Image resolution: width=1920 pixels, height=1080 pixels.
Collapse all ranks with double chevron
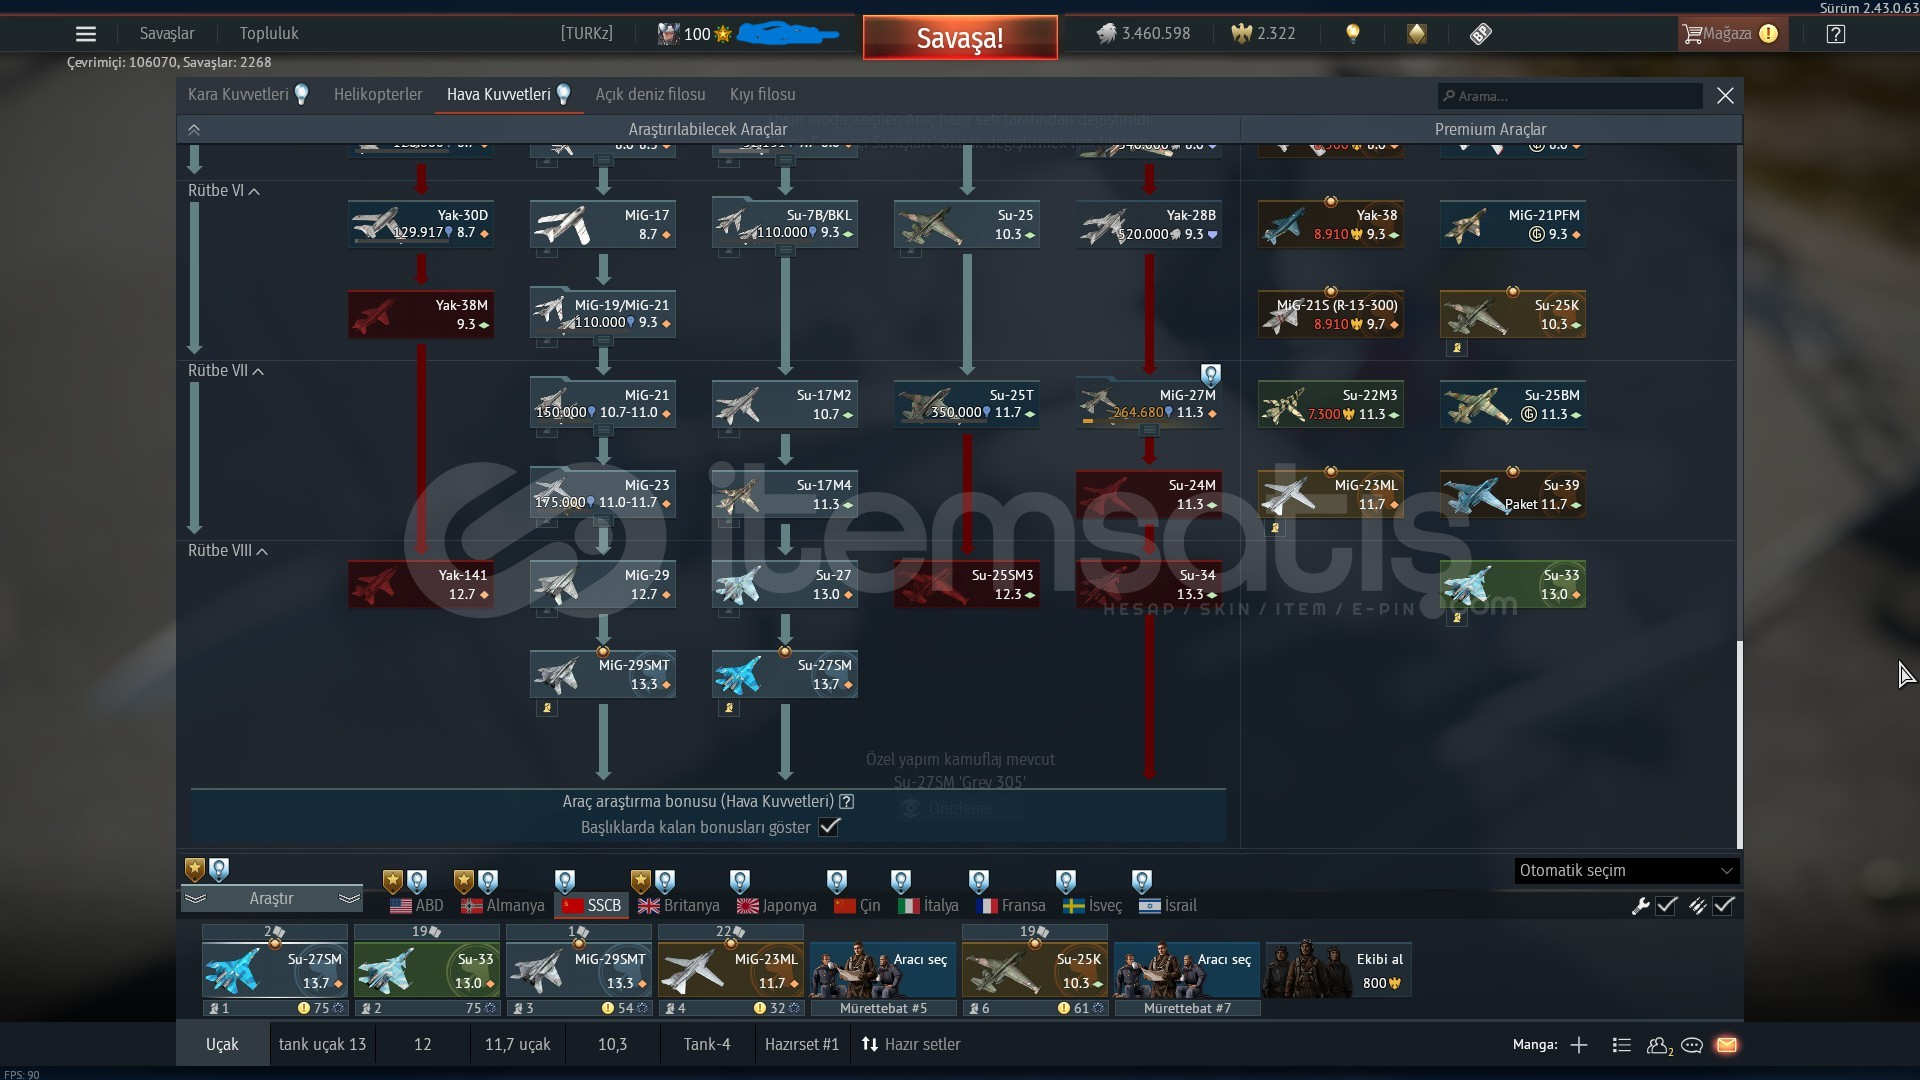click(x=194, y=129)
